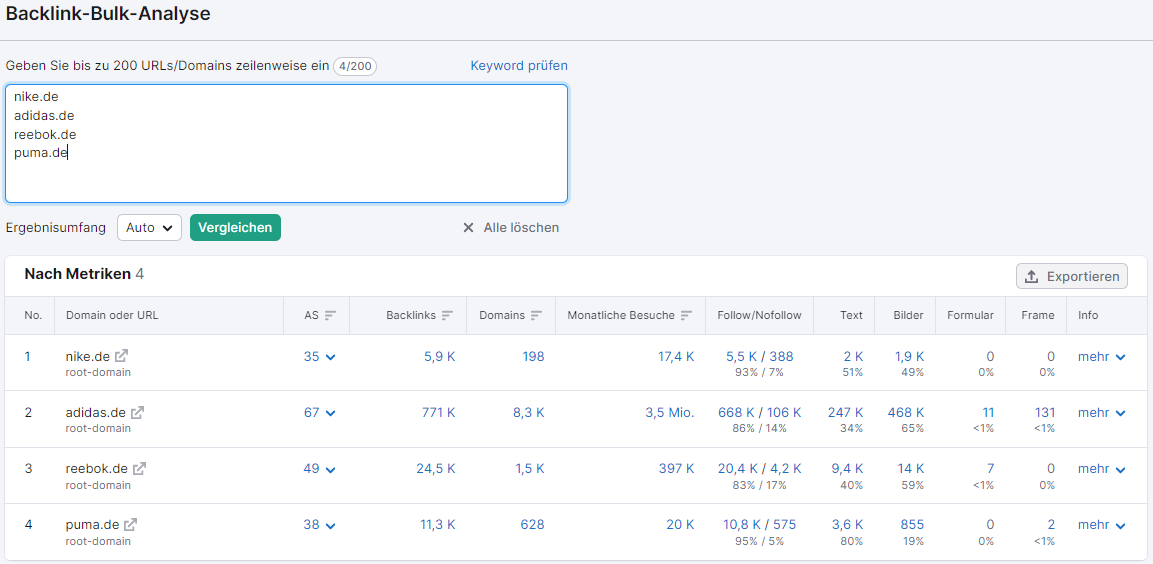This screenshot has width=1153, height=564.
Task: Open adidas.de external link icon
Action: click(138, 413)
